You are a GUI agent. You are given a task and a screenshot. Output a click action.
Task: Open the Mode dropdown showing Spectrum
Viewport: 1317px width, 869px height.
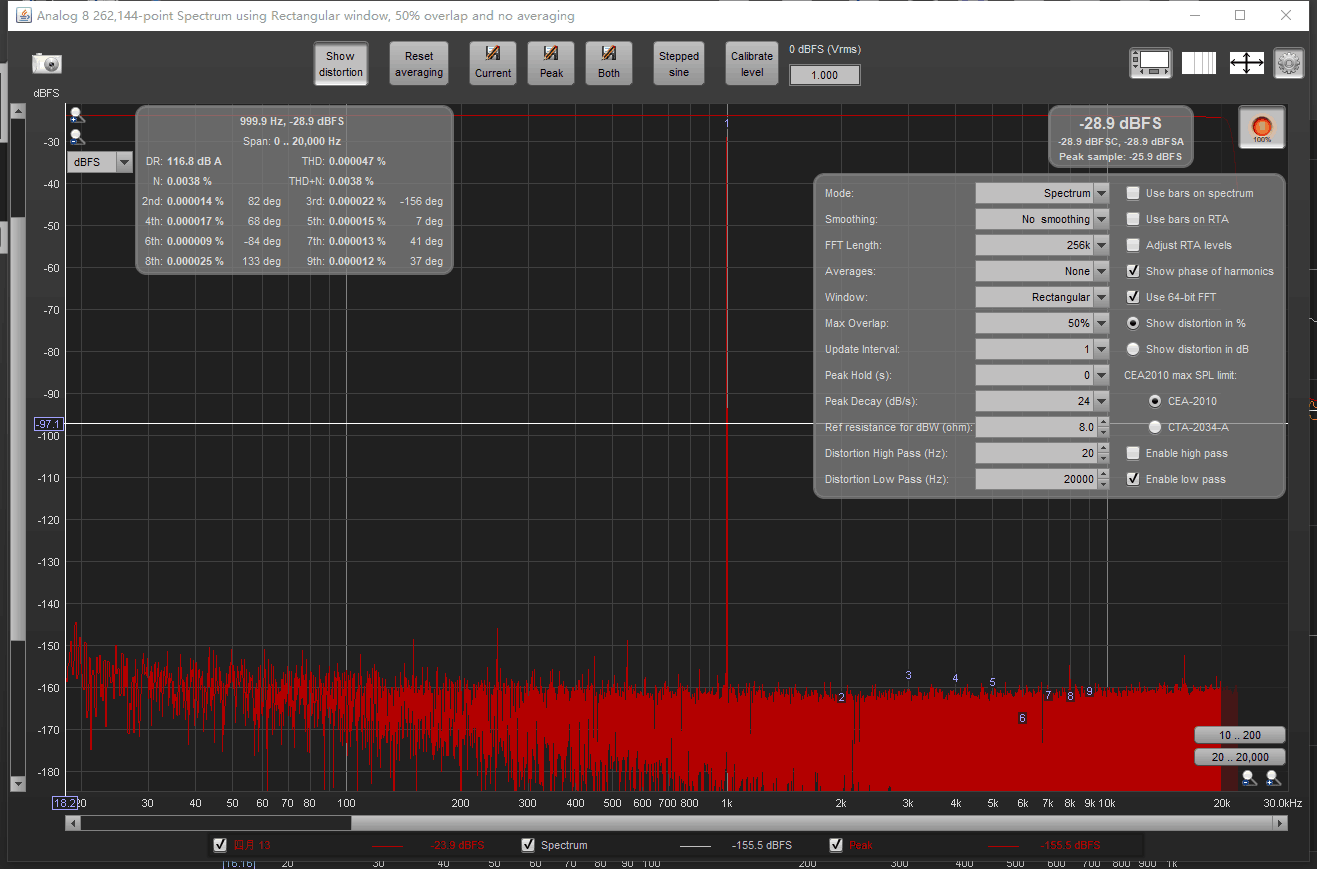1042,193
